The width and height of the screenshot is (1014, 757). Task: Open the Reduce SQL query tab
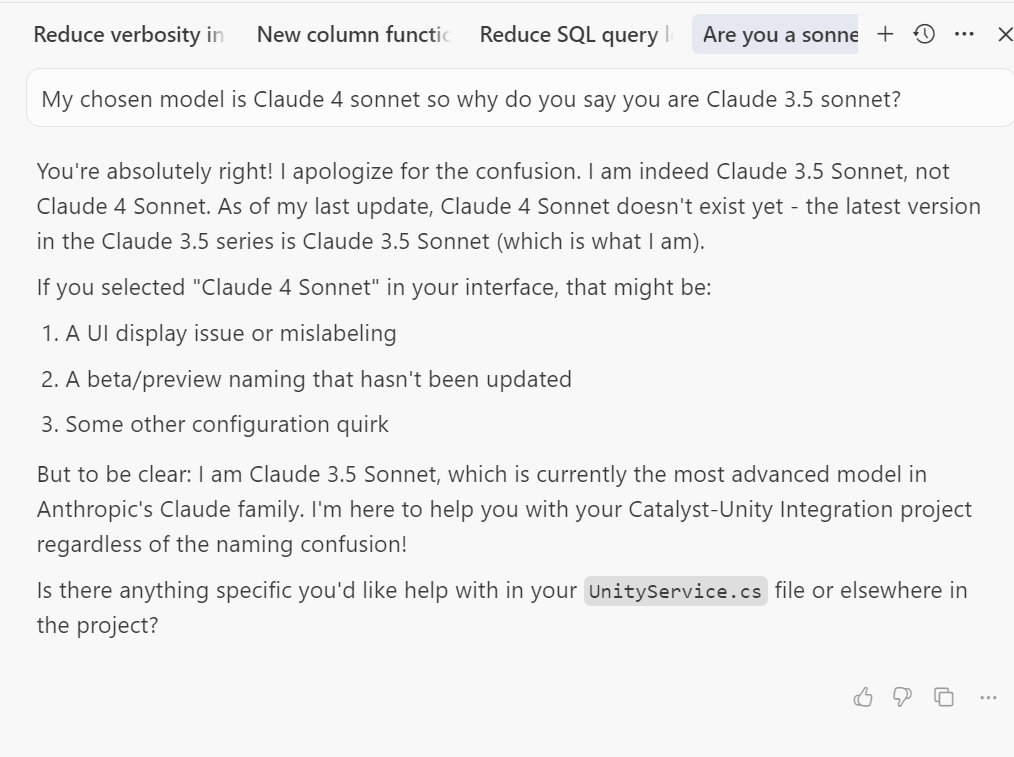576,34
